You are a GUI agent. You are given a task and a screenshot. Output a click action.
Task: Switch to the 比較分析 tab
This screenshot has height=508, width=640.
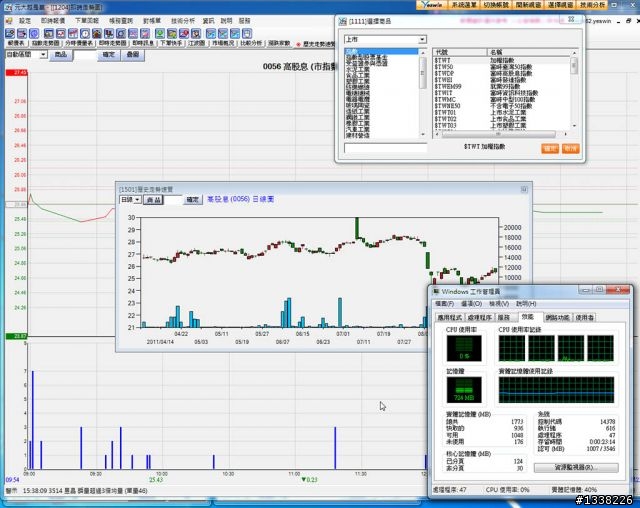[x=251, y=43]
